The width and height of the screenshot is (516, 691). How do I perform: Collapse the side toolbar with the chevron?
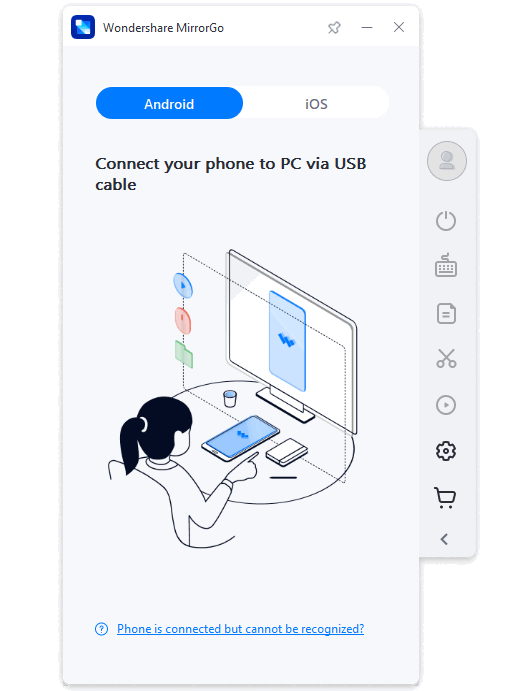445,539
